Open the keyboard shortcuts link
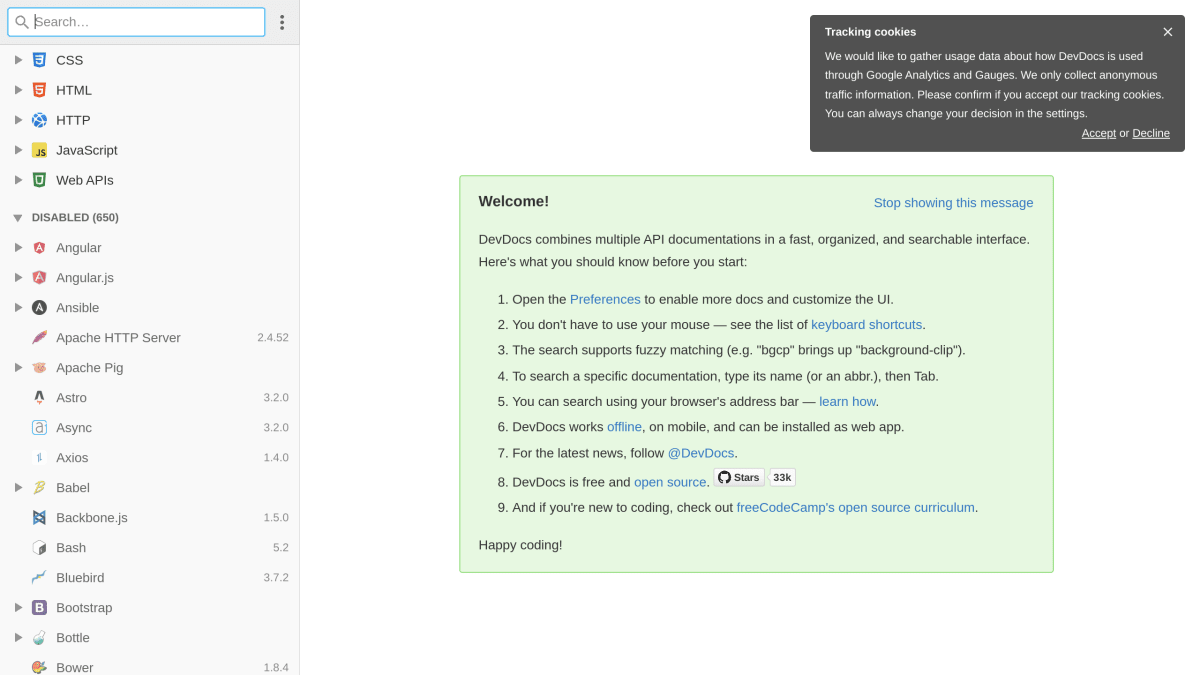This screenshot has height=675, width=1200. click(866, 325)
